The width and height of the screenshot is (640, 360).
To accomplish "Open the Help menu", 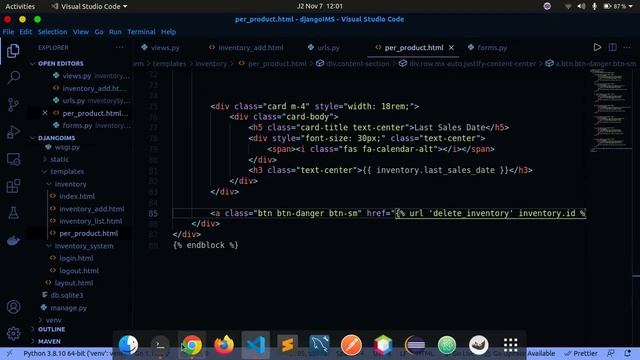I will 168,32.
